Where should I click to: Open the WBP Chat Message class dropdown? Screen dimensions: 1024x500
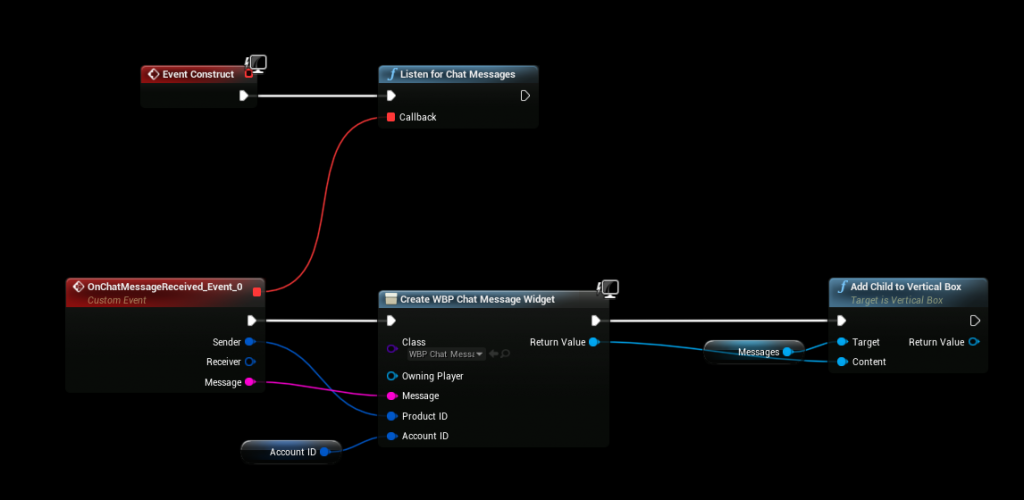pos(445,354)
